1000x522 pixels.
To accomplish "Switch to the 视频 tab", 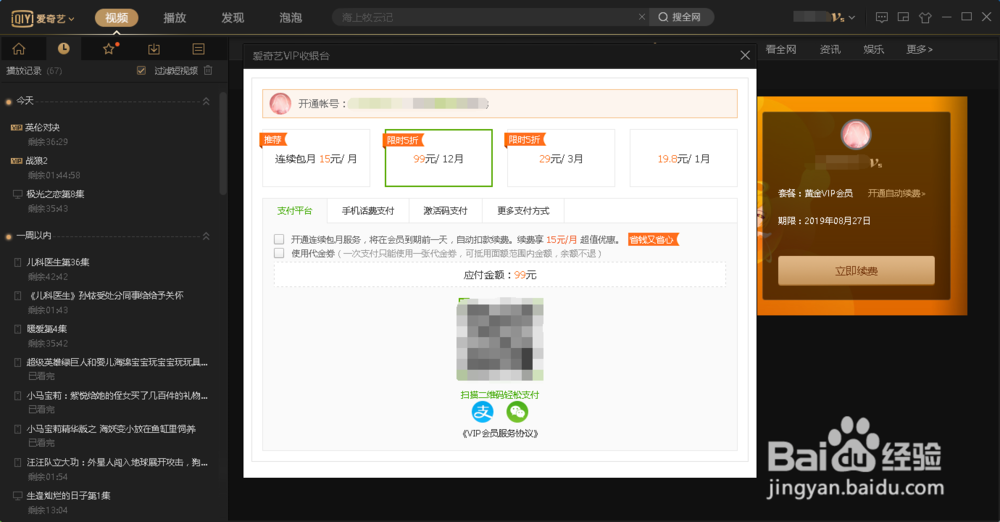I will click(x=117, y=18).
